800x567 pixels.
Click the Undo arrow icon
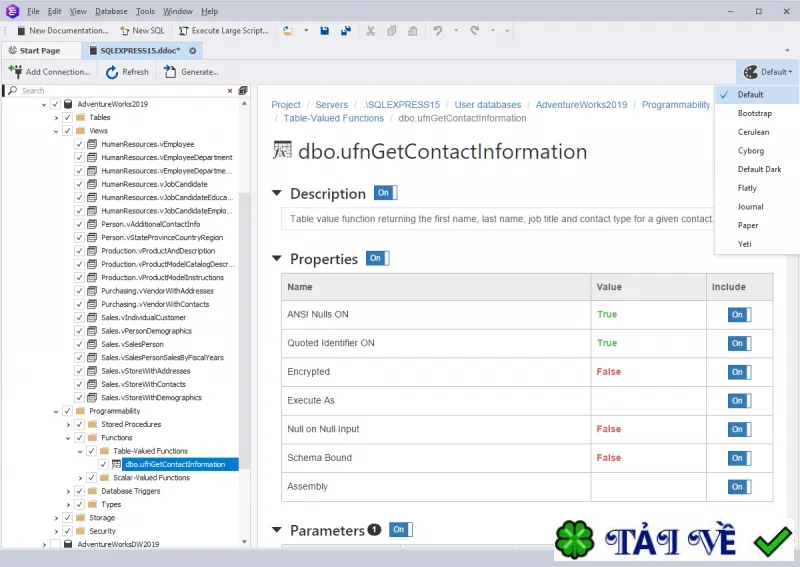click(438, 31)
